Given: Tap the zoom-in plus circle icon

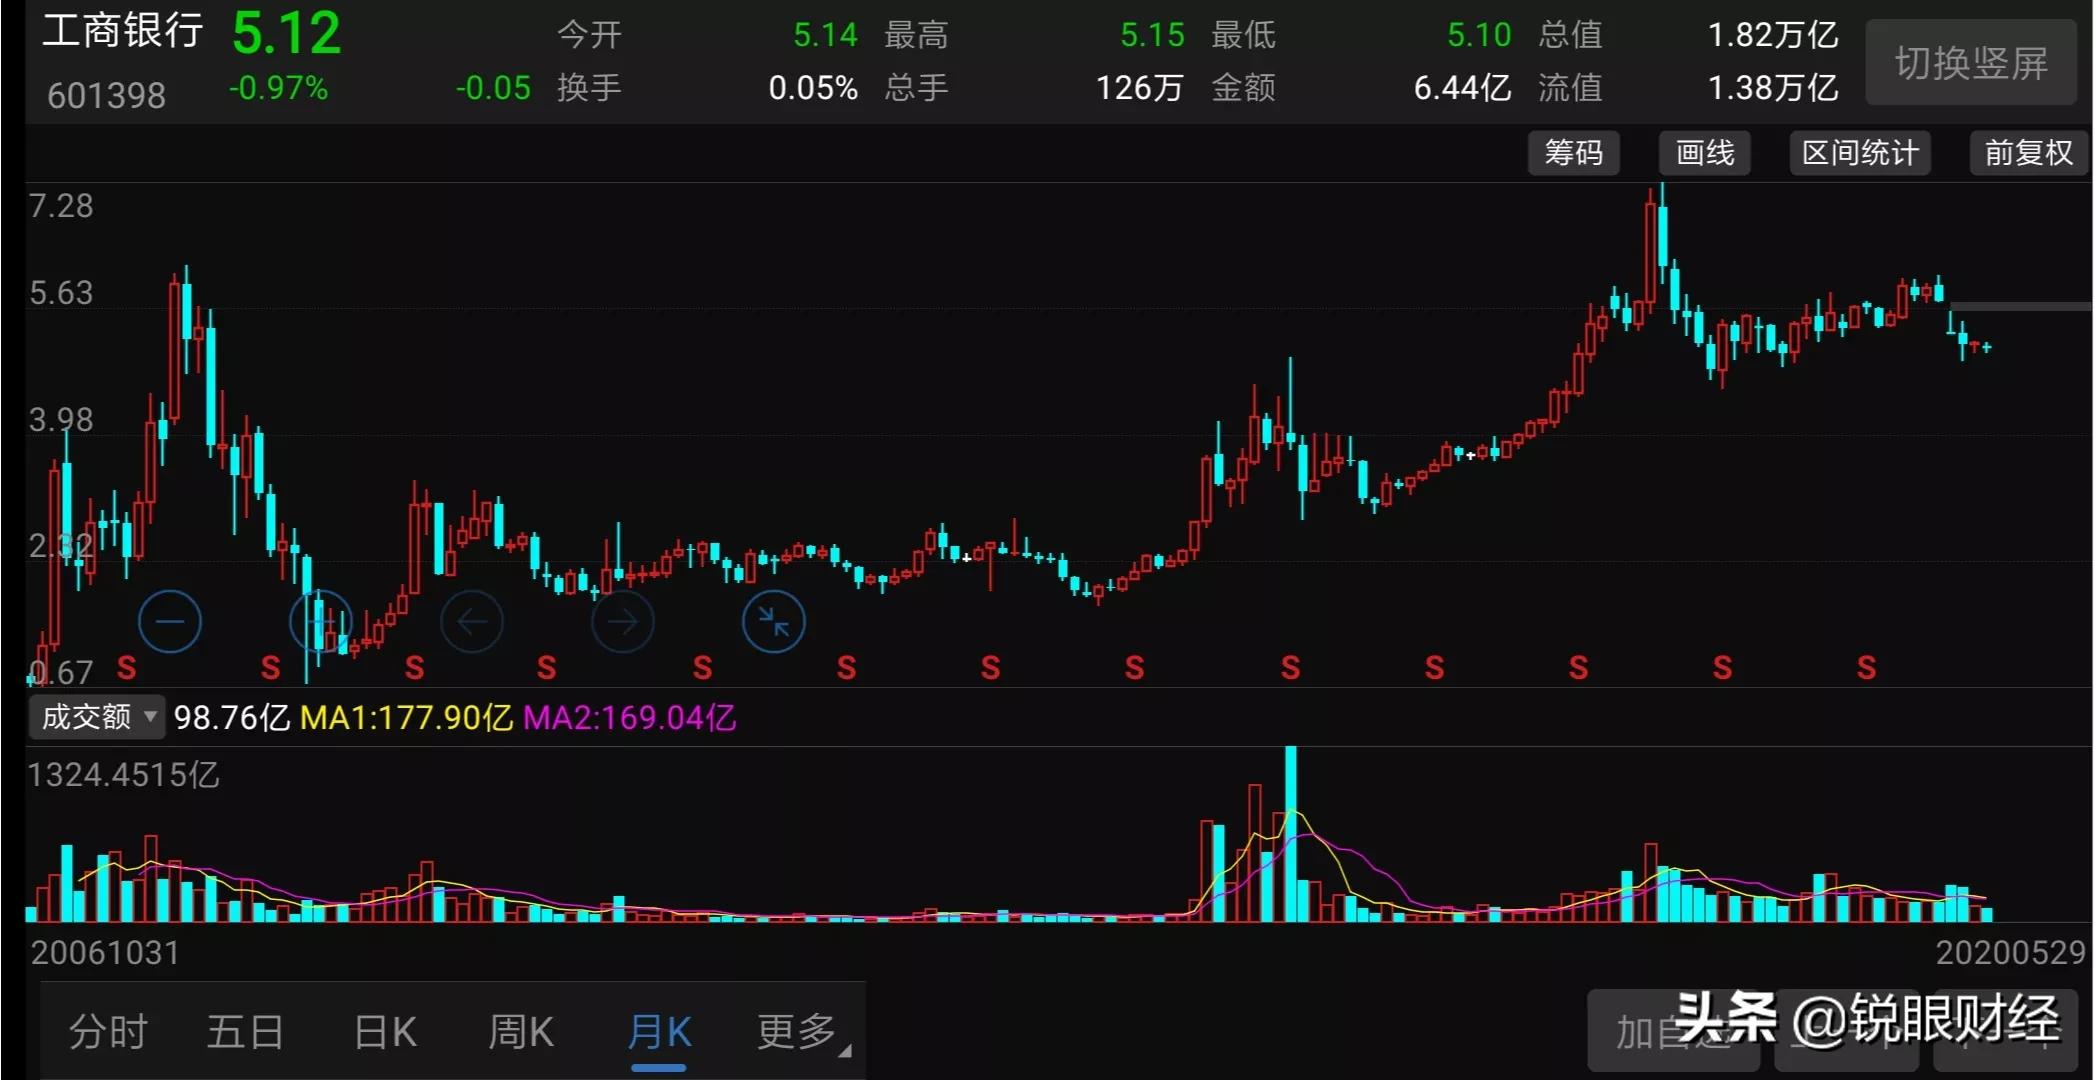Looking at the screenshot, I should (x=321, y=622).
